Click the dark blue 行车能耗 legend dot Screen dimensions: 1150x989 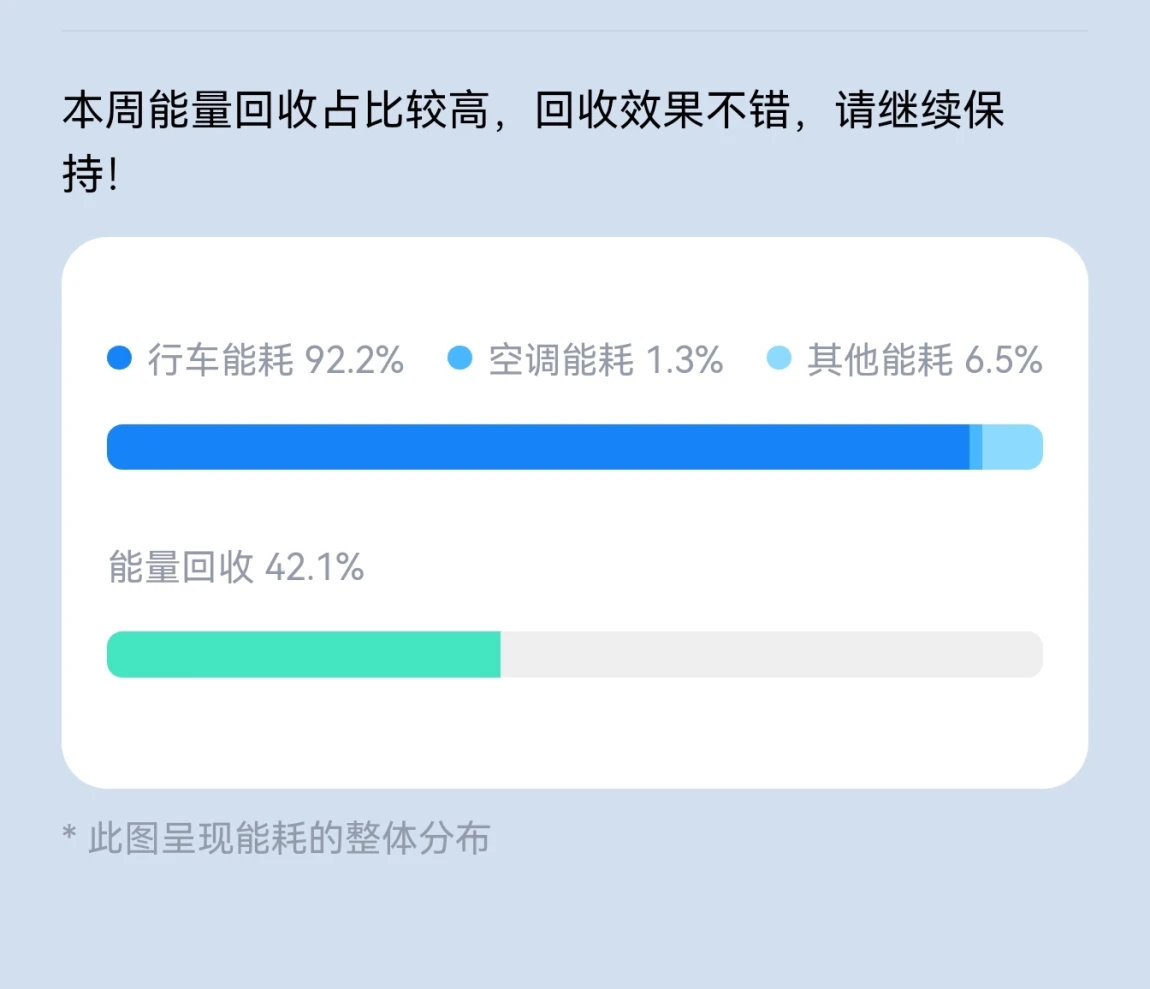[x=119, y=358]
